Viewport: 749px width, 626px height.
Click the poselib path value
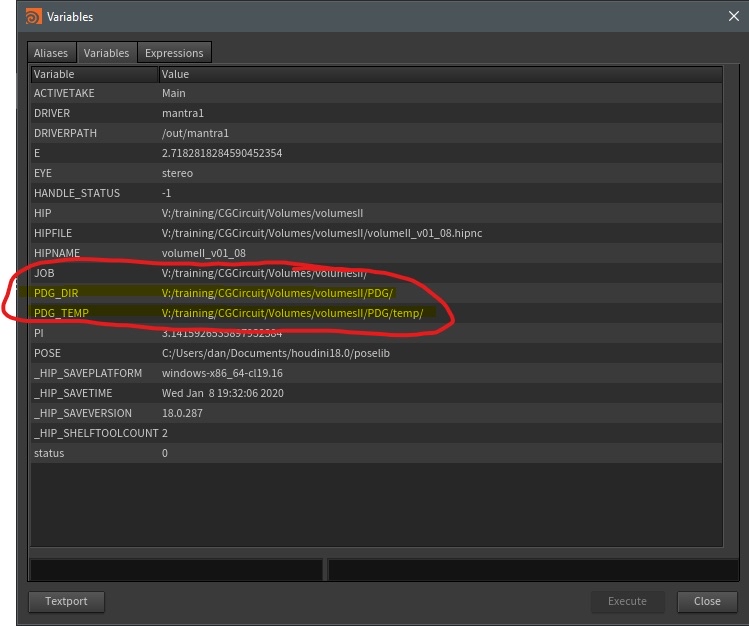coord(276,353)
